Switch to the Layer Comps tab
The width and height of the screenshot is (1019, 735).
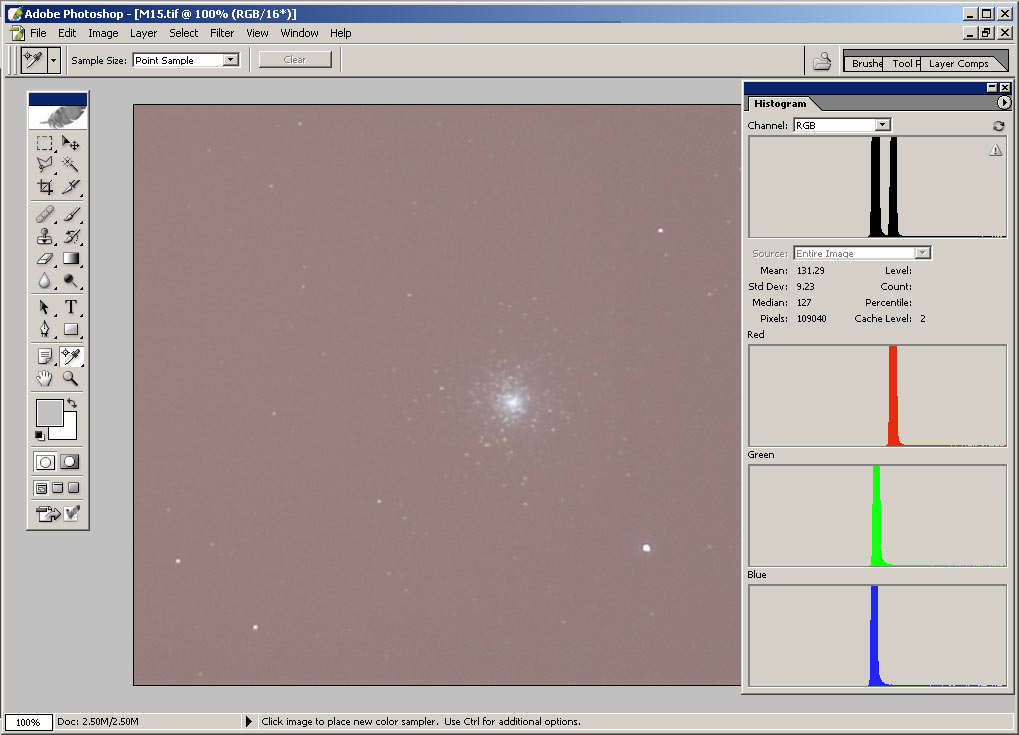[958, 63]
